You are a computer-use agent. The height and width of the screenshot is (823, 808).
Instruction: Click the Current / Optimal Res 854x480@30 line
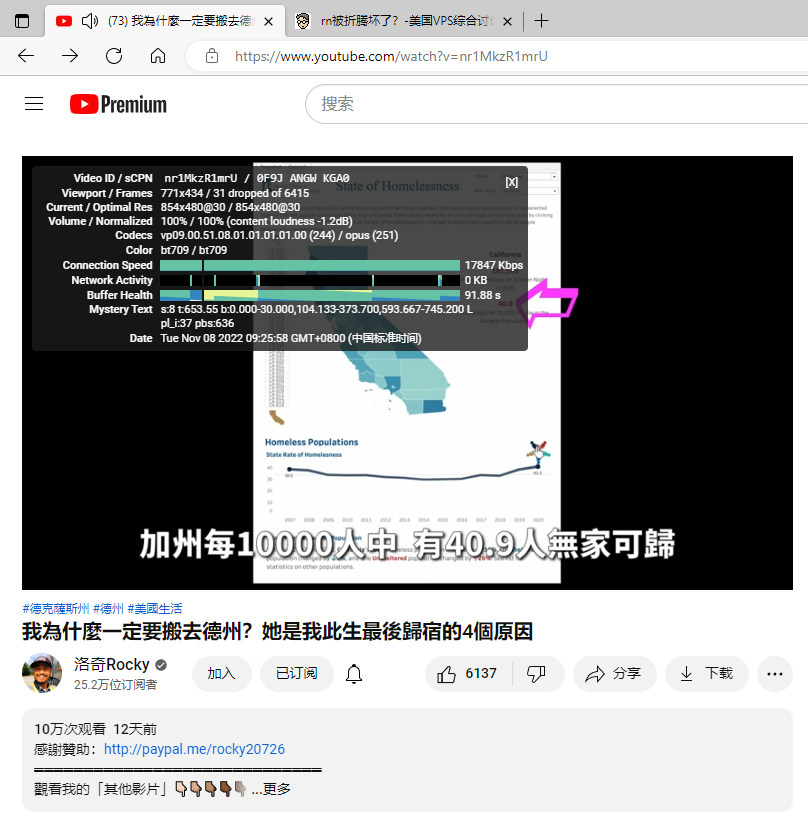(230, 207)
